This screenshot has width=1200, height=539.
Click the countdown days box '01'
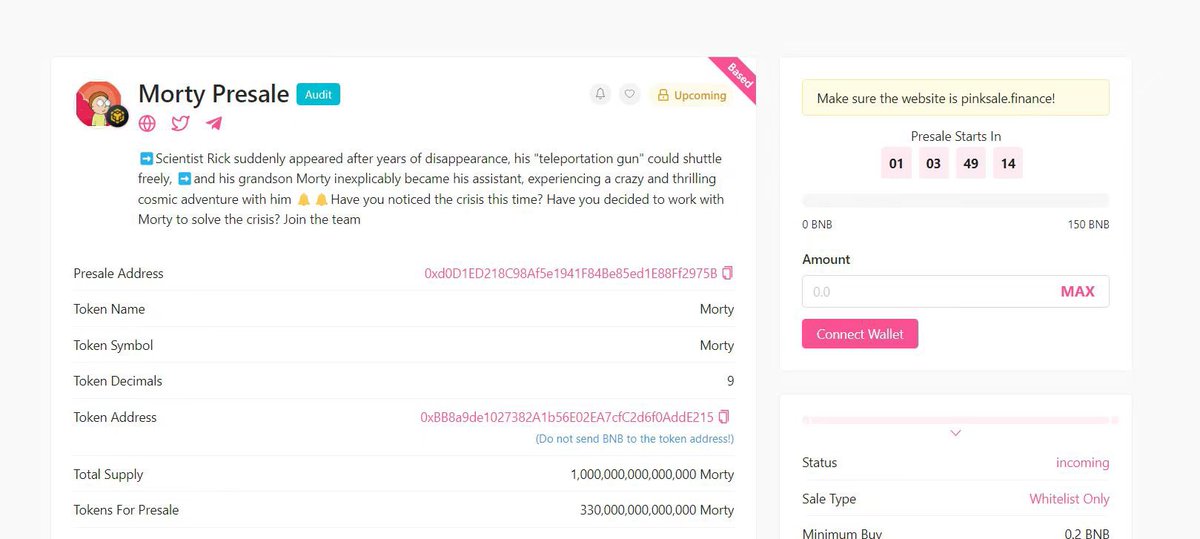click(x=896, y=163)
